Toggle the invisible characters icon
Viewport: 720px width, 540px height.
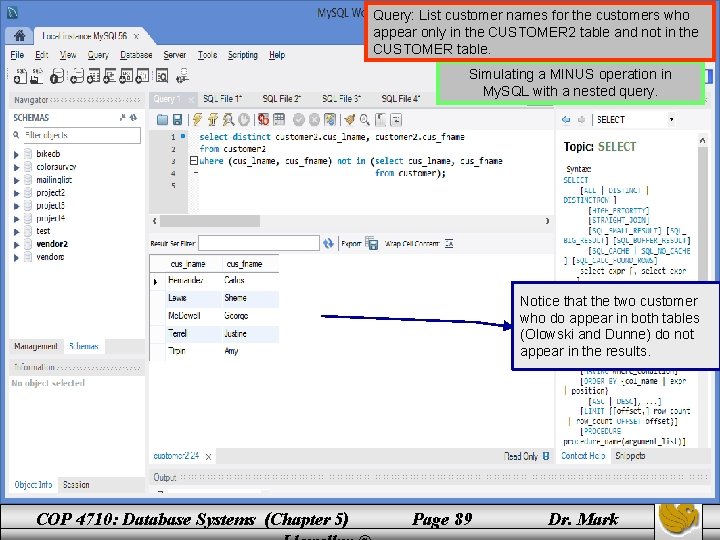(380, 120)
